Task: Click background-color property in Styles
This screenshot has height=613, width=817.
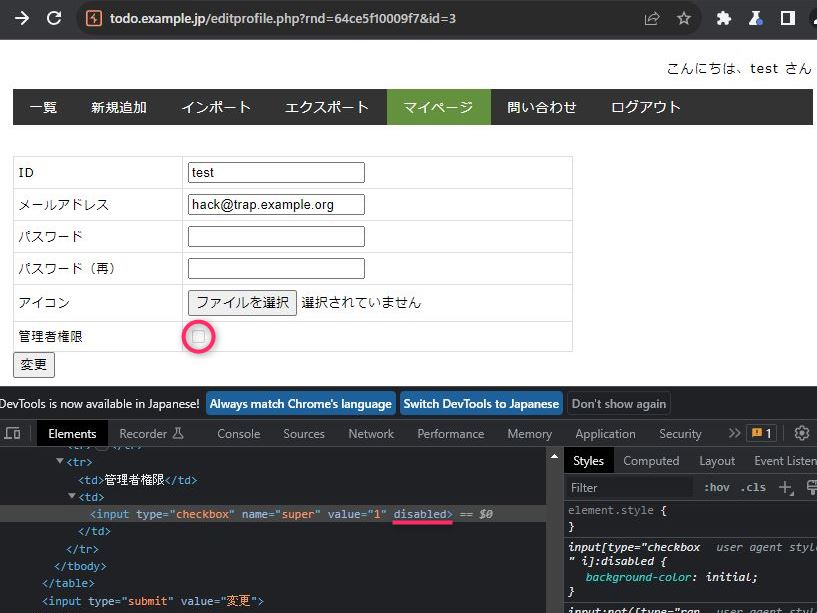Action: coord(638,577)
